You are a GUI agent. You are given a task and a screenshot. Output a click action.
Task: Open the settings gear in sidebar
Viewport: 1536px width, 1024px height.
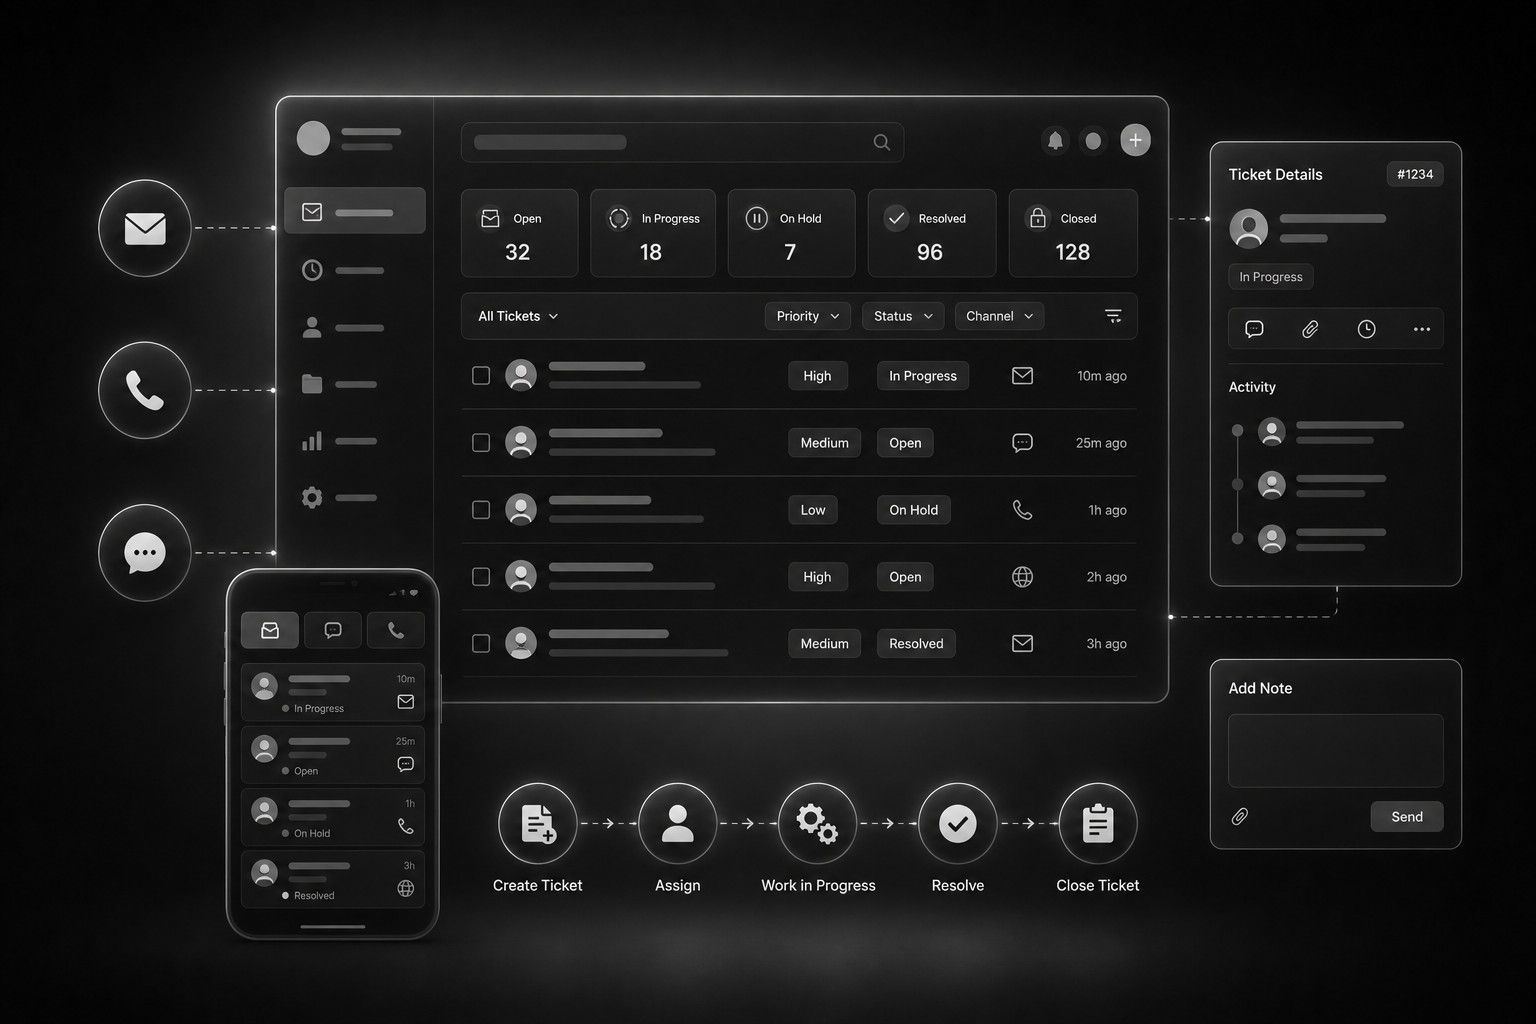(312, 497)
